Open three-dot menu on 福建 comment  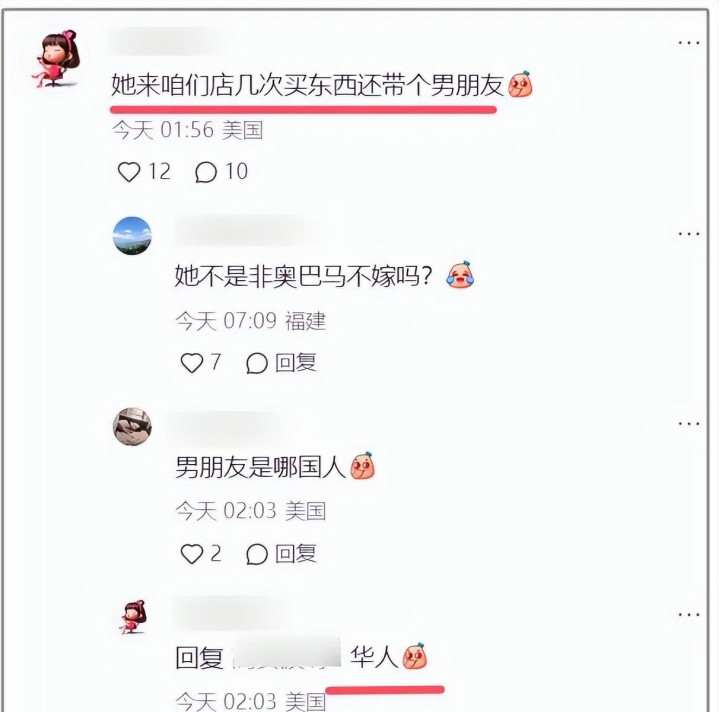(689, 234)
